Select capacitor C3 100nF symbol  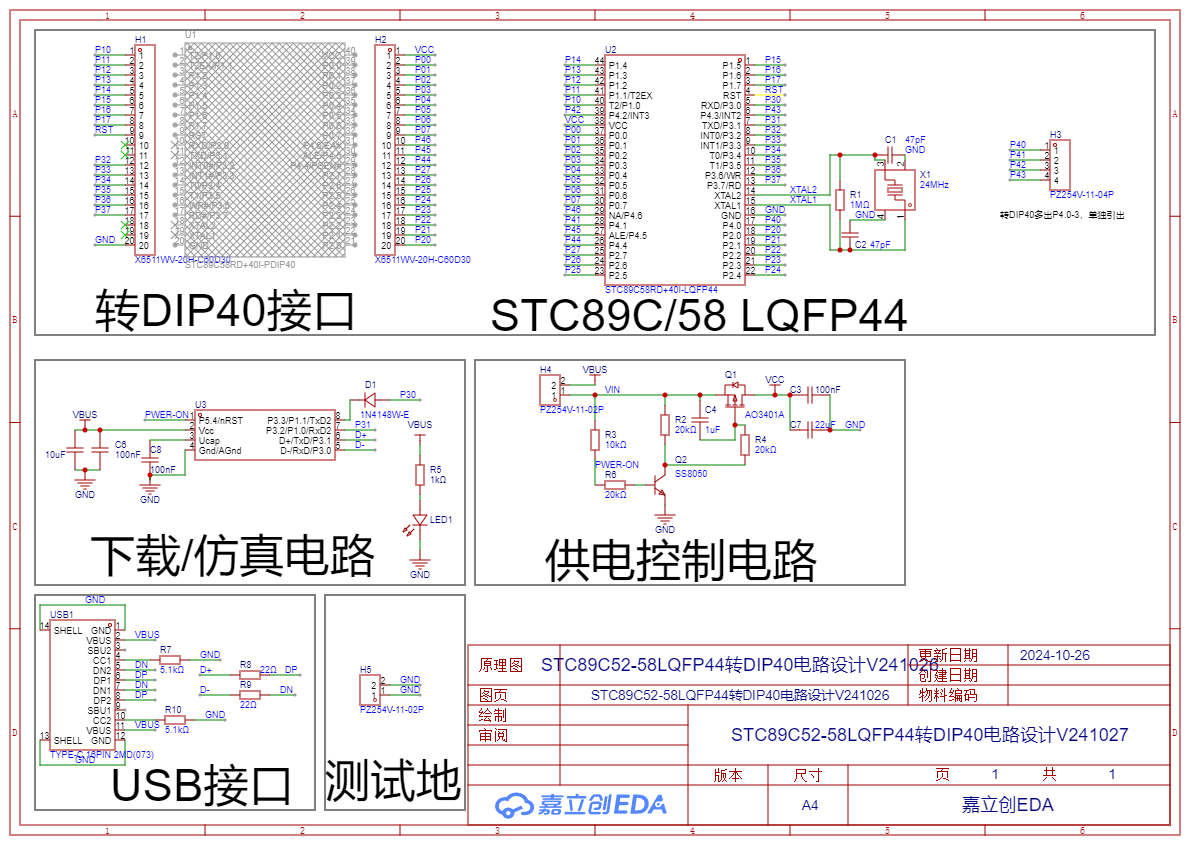[810, 395]
